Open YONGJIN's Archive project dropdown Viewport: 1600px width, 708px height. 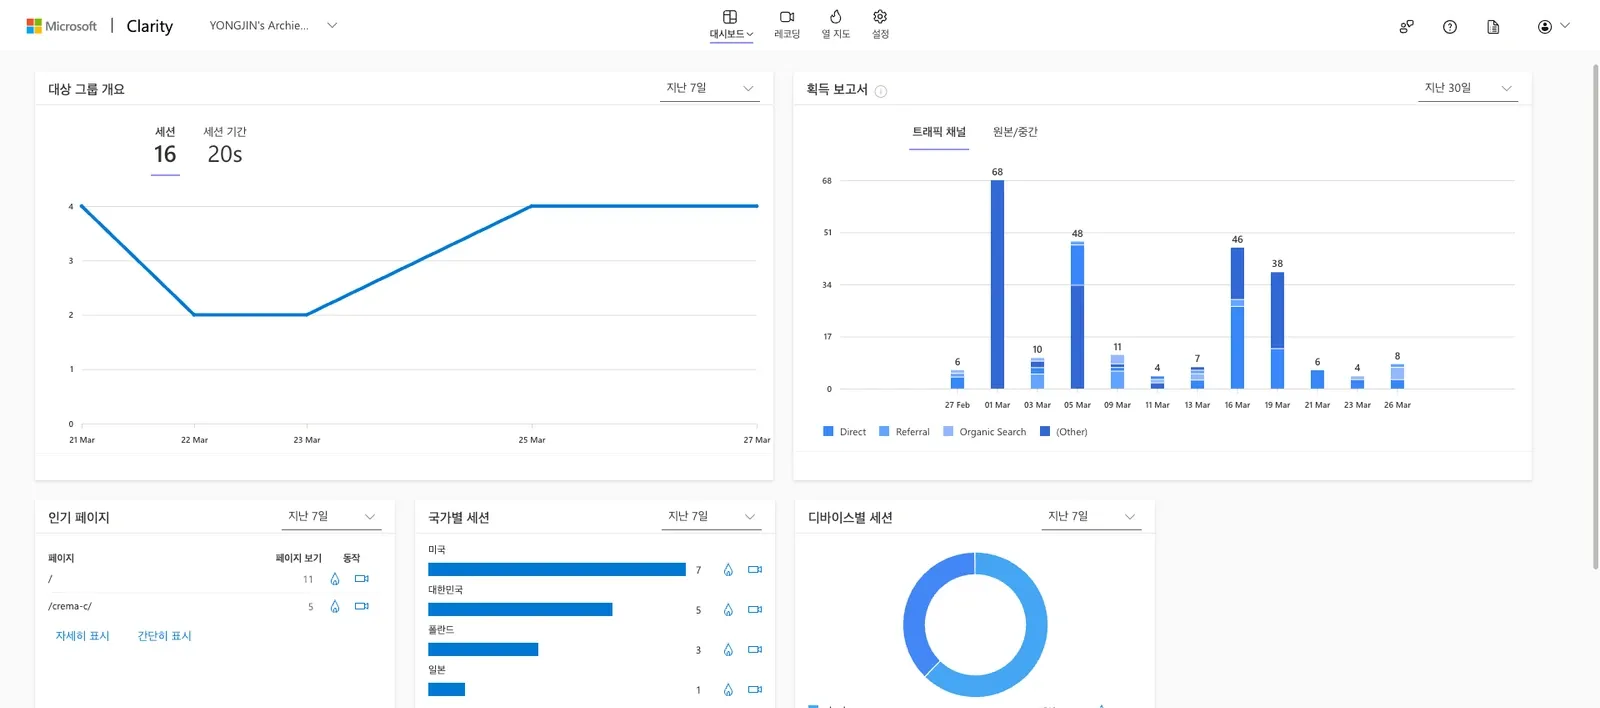273,26
